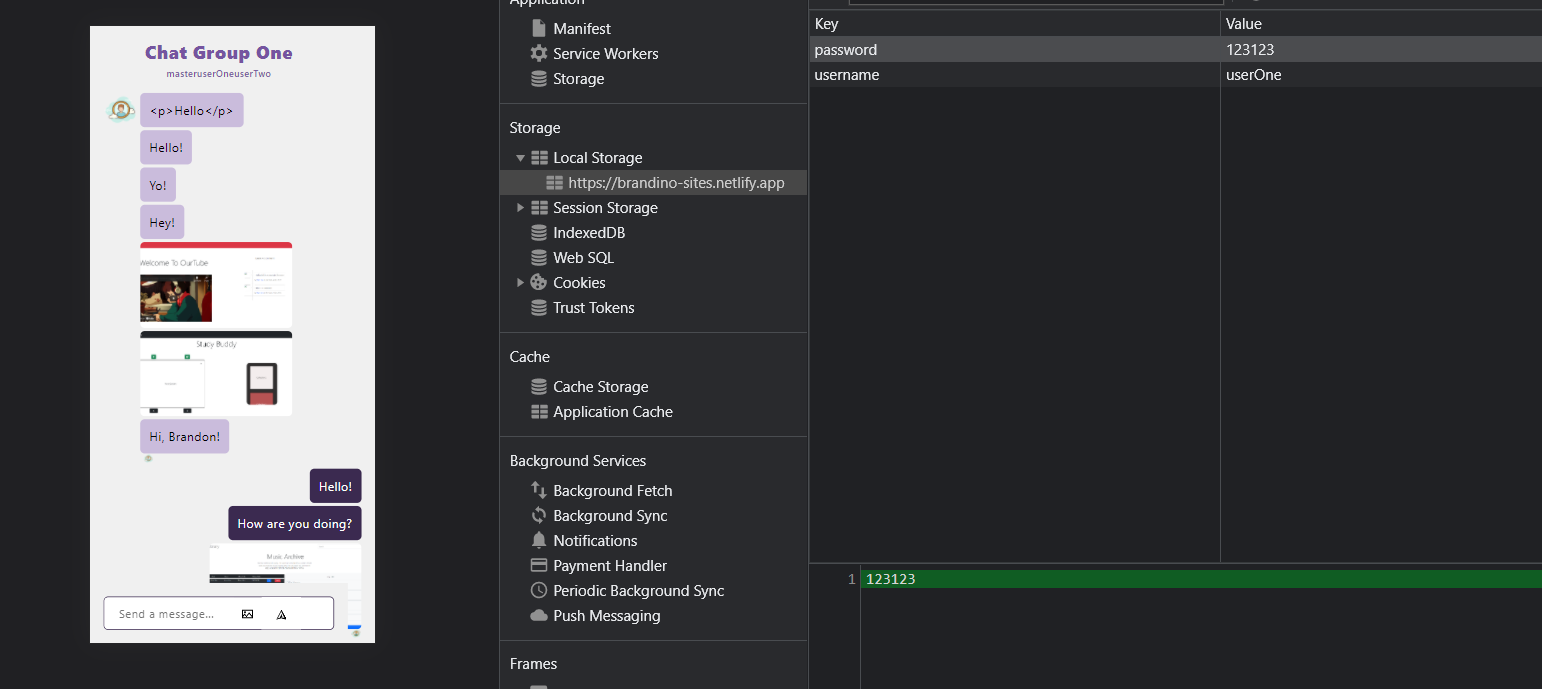Open the Notifications background service

[594, 540]
